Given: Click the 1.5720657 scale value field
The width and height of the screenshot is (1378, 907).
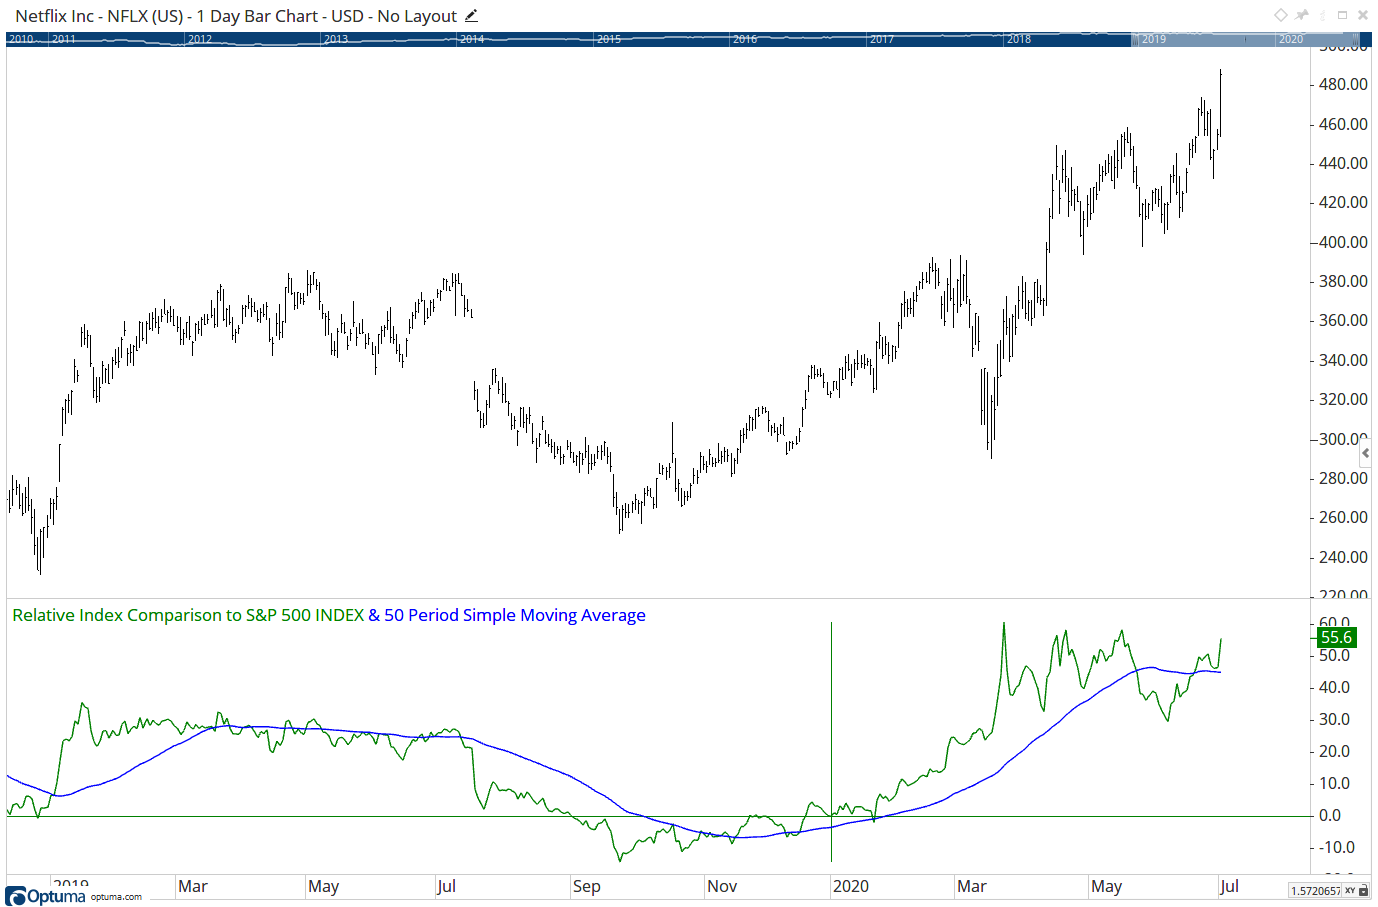Looking at the screenshot, I should [1315, 890].
